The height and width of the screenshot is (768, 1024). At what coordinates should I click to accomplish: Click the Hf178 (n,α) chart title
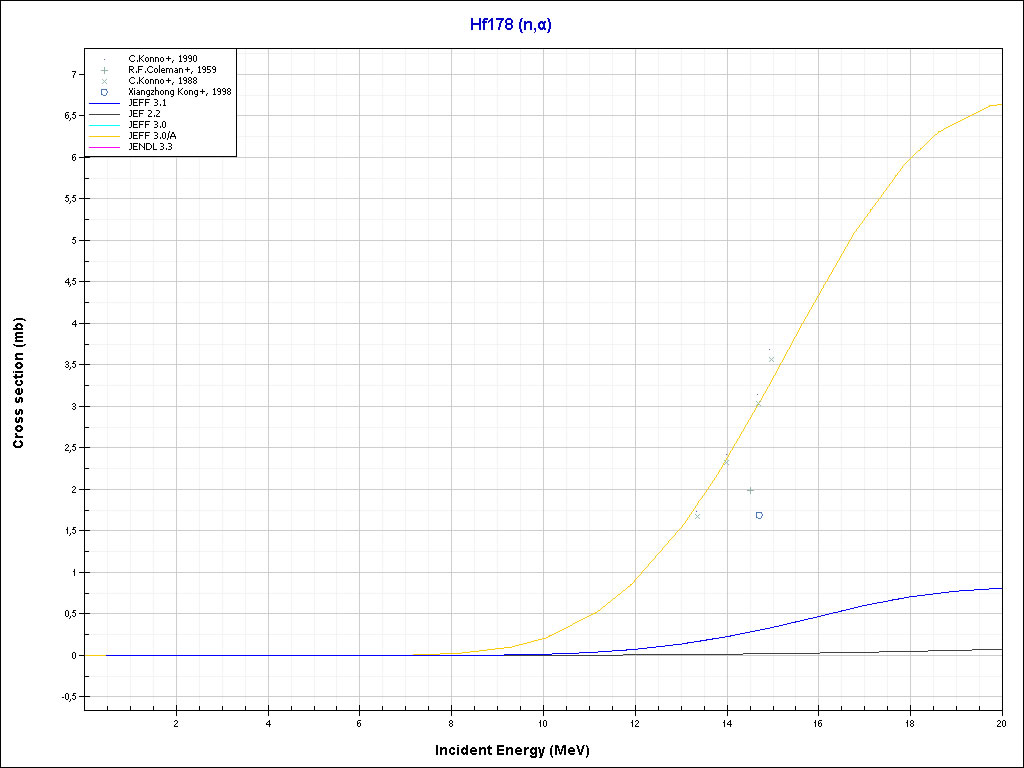[511, 25]
